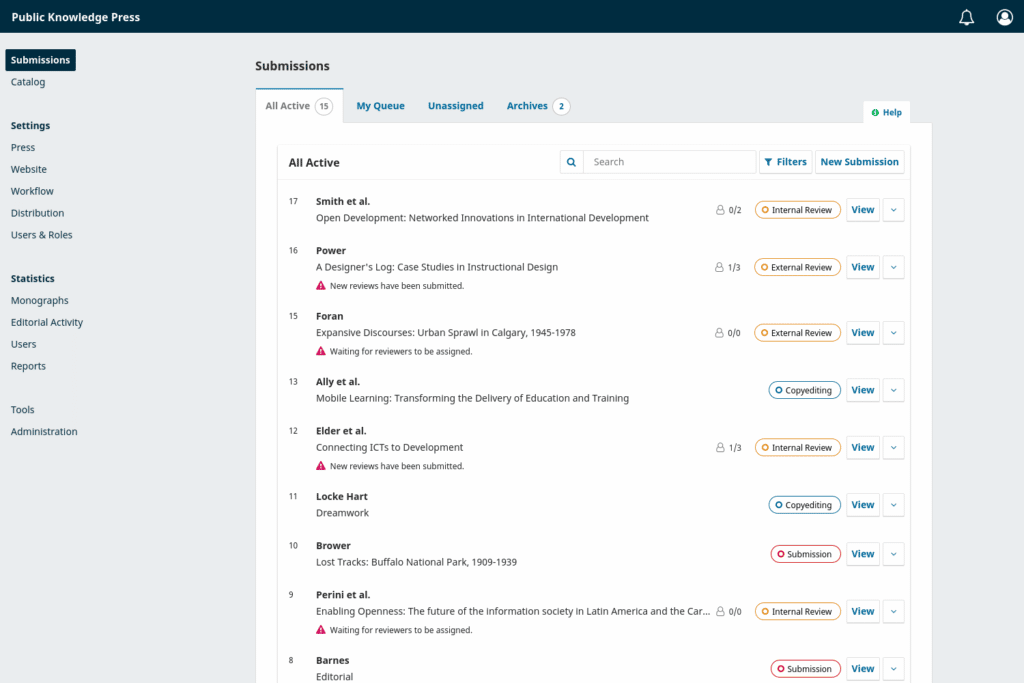Switch to the Archives tab

pyautogui.click(x=528, y=105)
